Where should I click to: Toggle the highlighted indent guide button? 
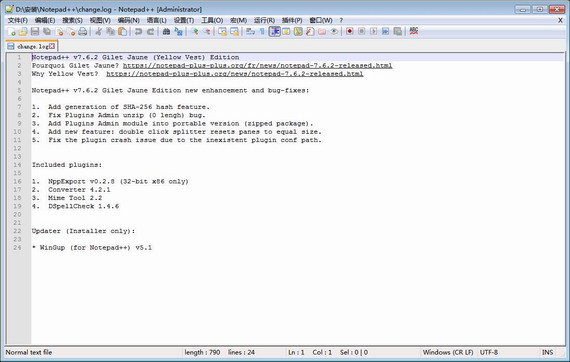[x=274, y=32]
